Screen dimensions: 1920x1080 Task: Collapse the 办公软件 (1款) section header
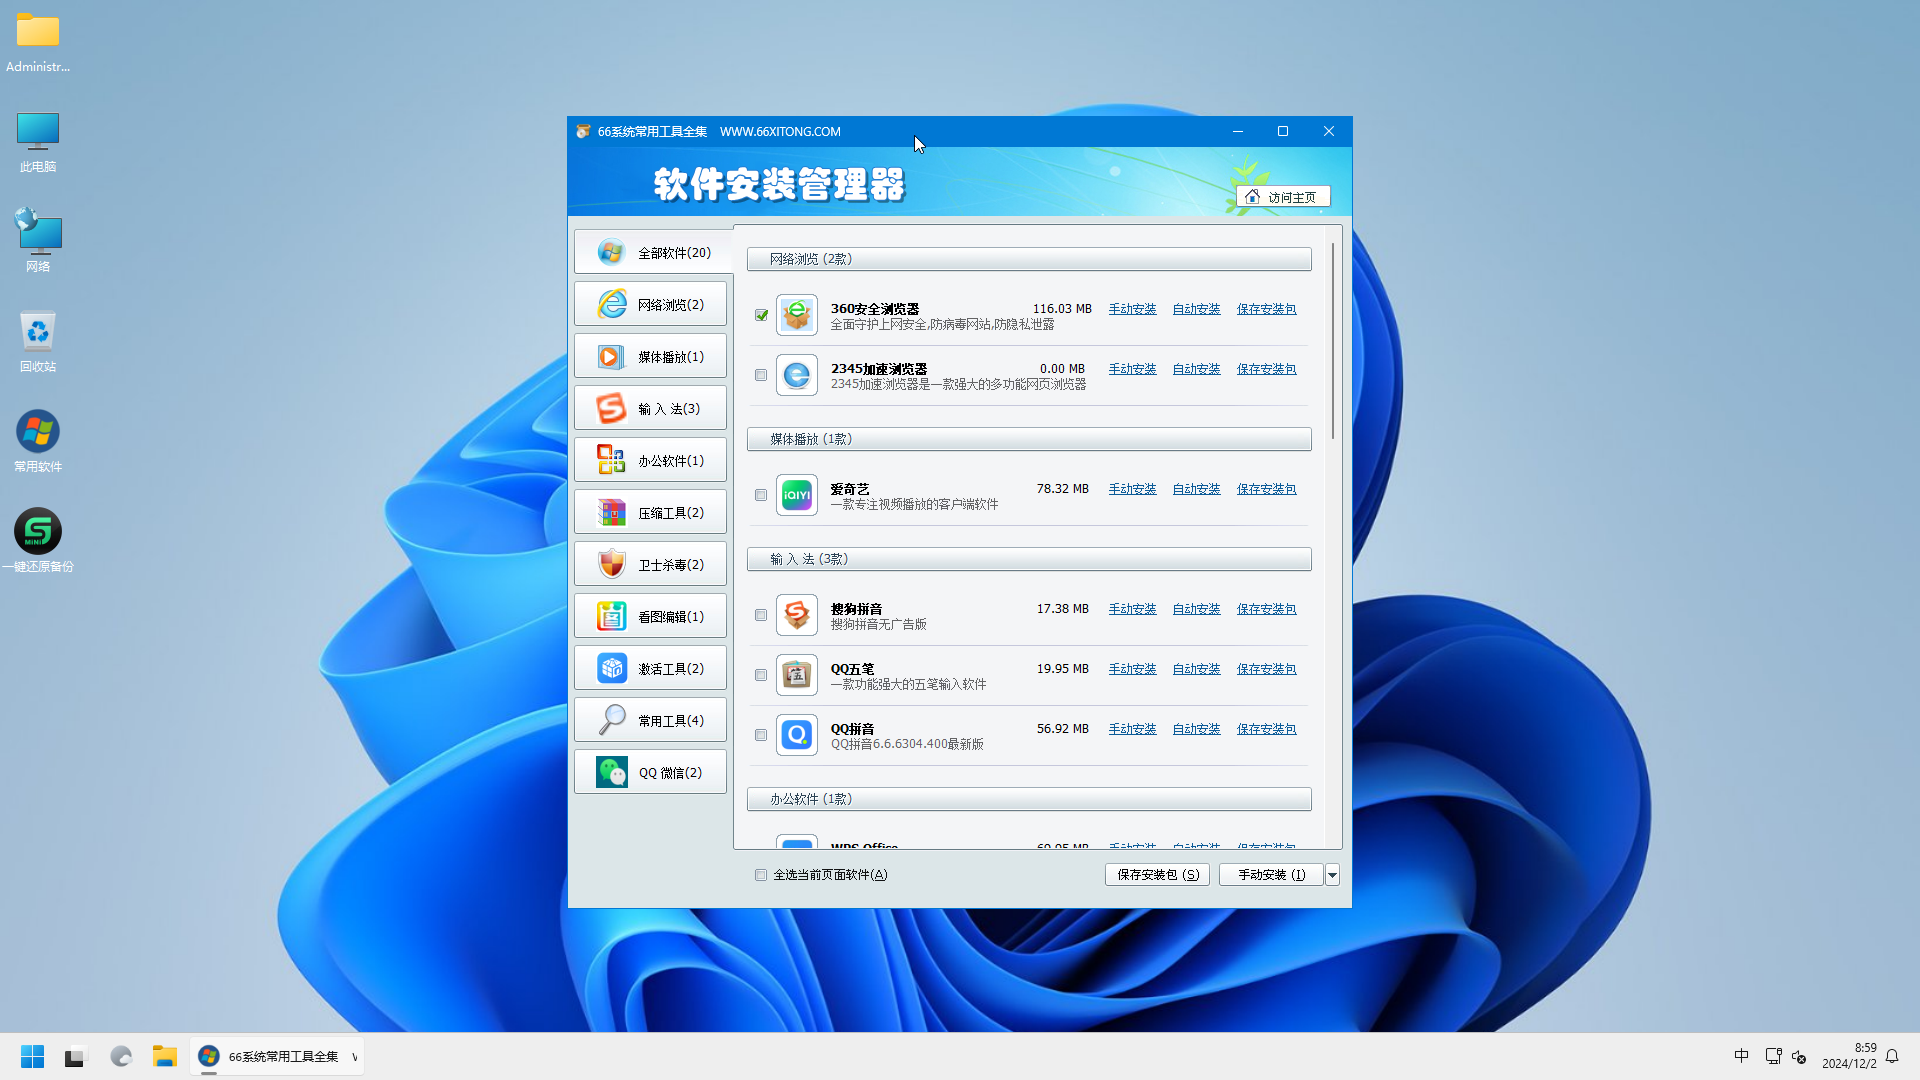pyautogui.click(x=1029, y=799)
